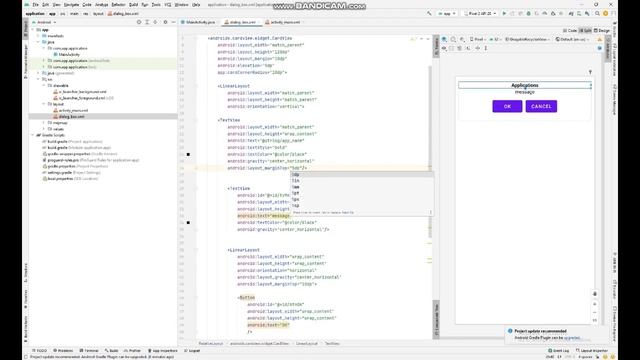Run the app with the green play icon
This screenshot has width=640, height=360.
point(504,13)
